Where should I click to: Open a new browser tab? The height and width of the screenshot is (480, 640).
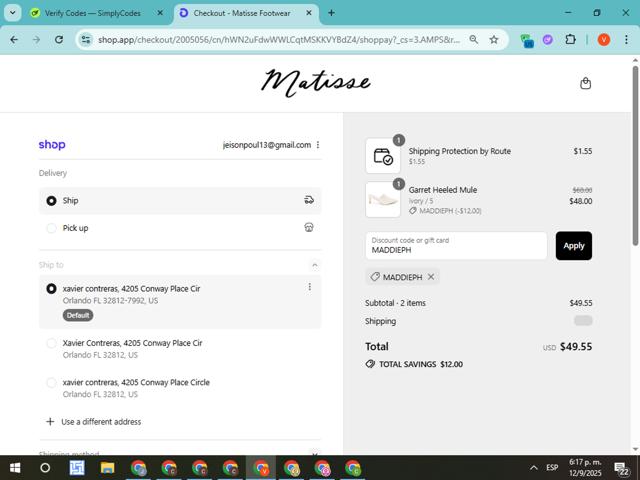(x=331, y=13)
